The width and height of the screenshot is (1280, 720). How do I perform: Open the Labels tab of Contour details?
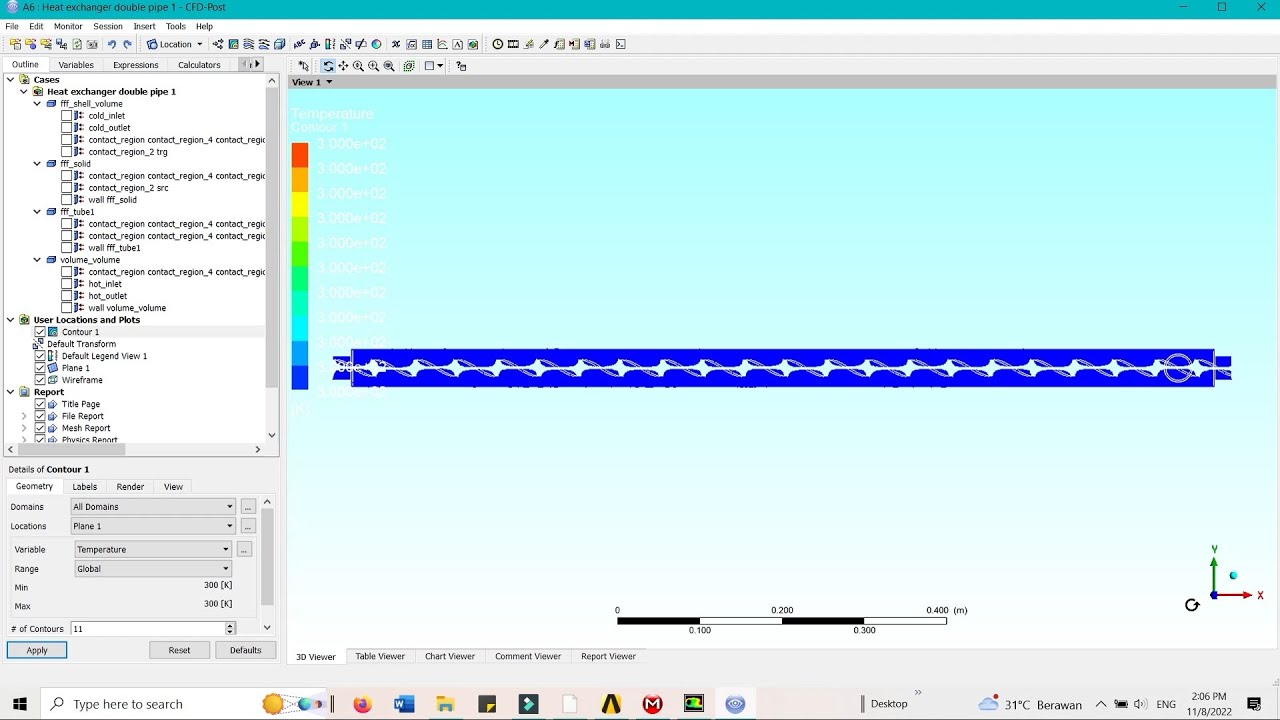click(x=85, y=487)
